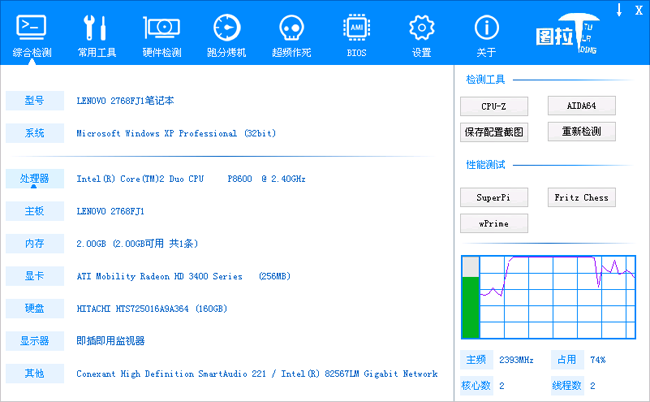
Task: Close the window with the X
Action: [x=639, y=10]
